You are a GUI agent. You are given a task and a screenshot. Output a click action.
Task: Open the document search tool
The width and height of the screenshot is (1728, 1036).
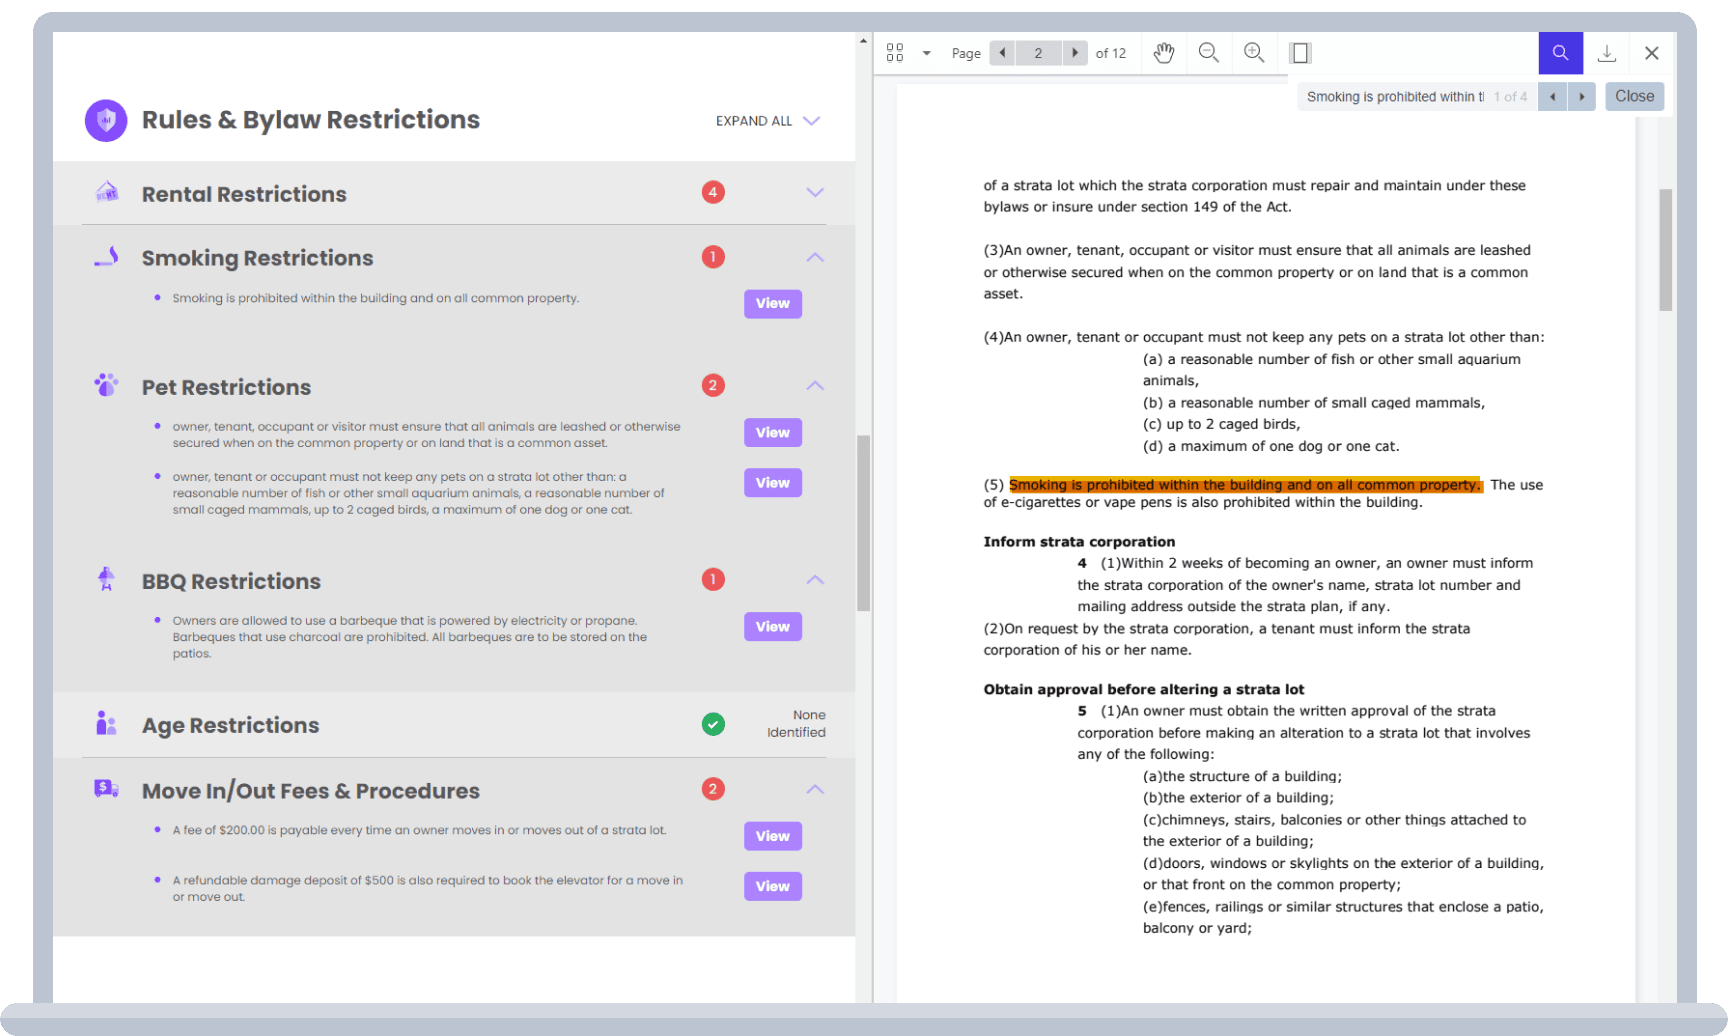tap(1560, 53)
